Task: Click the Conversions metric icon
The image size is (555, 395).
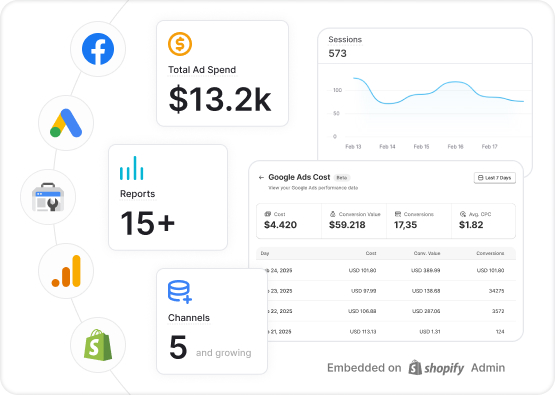Action: 398,214
